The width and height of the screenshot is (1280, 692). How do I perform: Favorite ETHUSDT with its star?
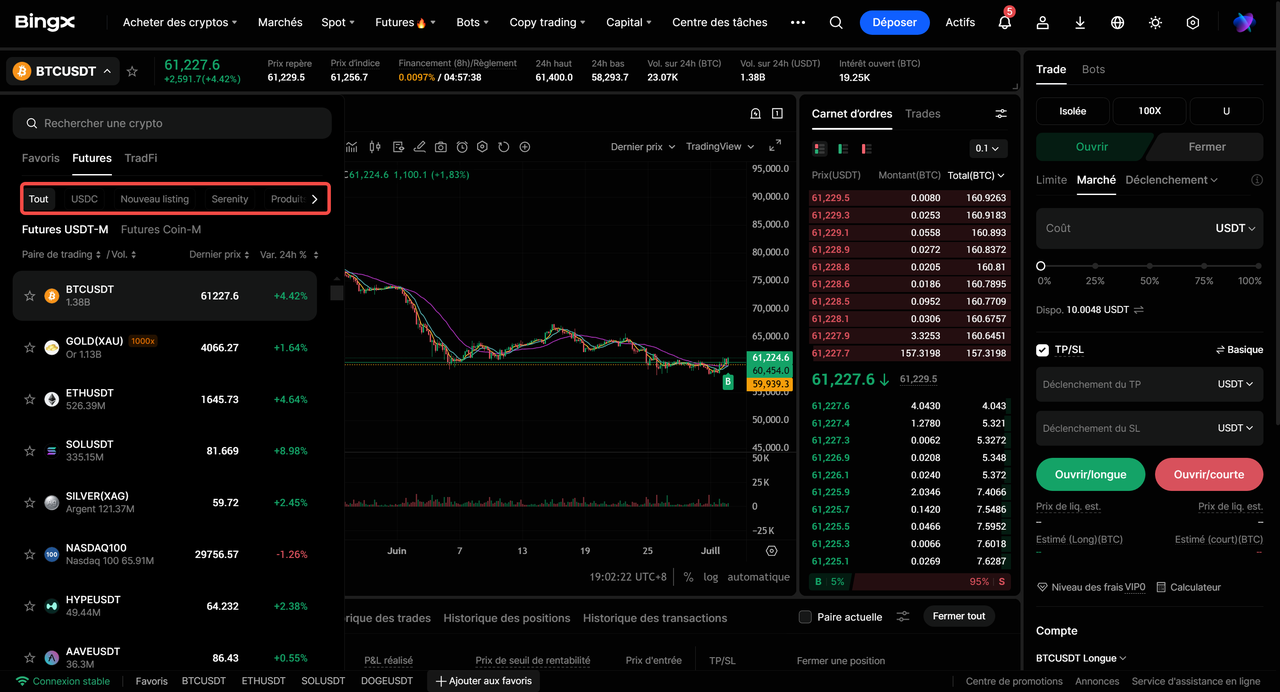(30, 399)
